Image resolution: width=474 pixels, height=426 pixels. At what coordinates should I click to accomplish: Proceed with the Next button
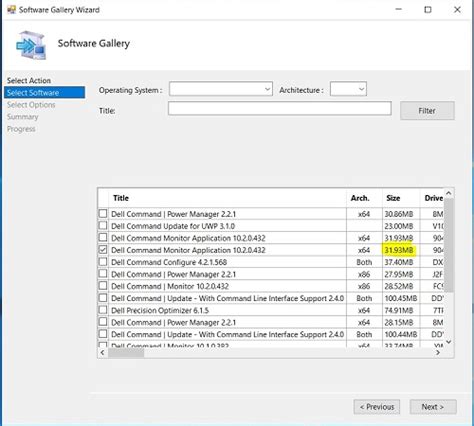coord(433,407)
